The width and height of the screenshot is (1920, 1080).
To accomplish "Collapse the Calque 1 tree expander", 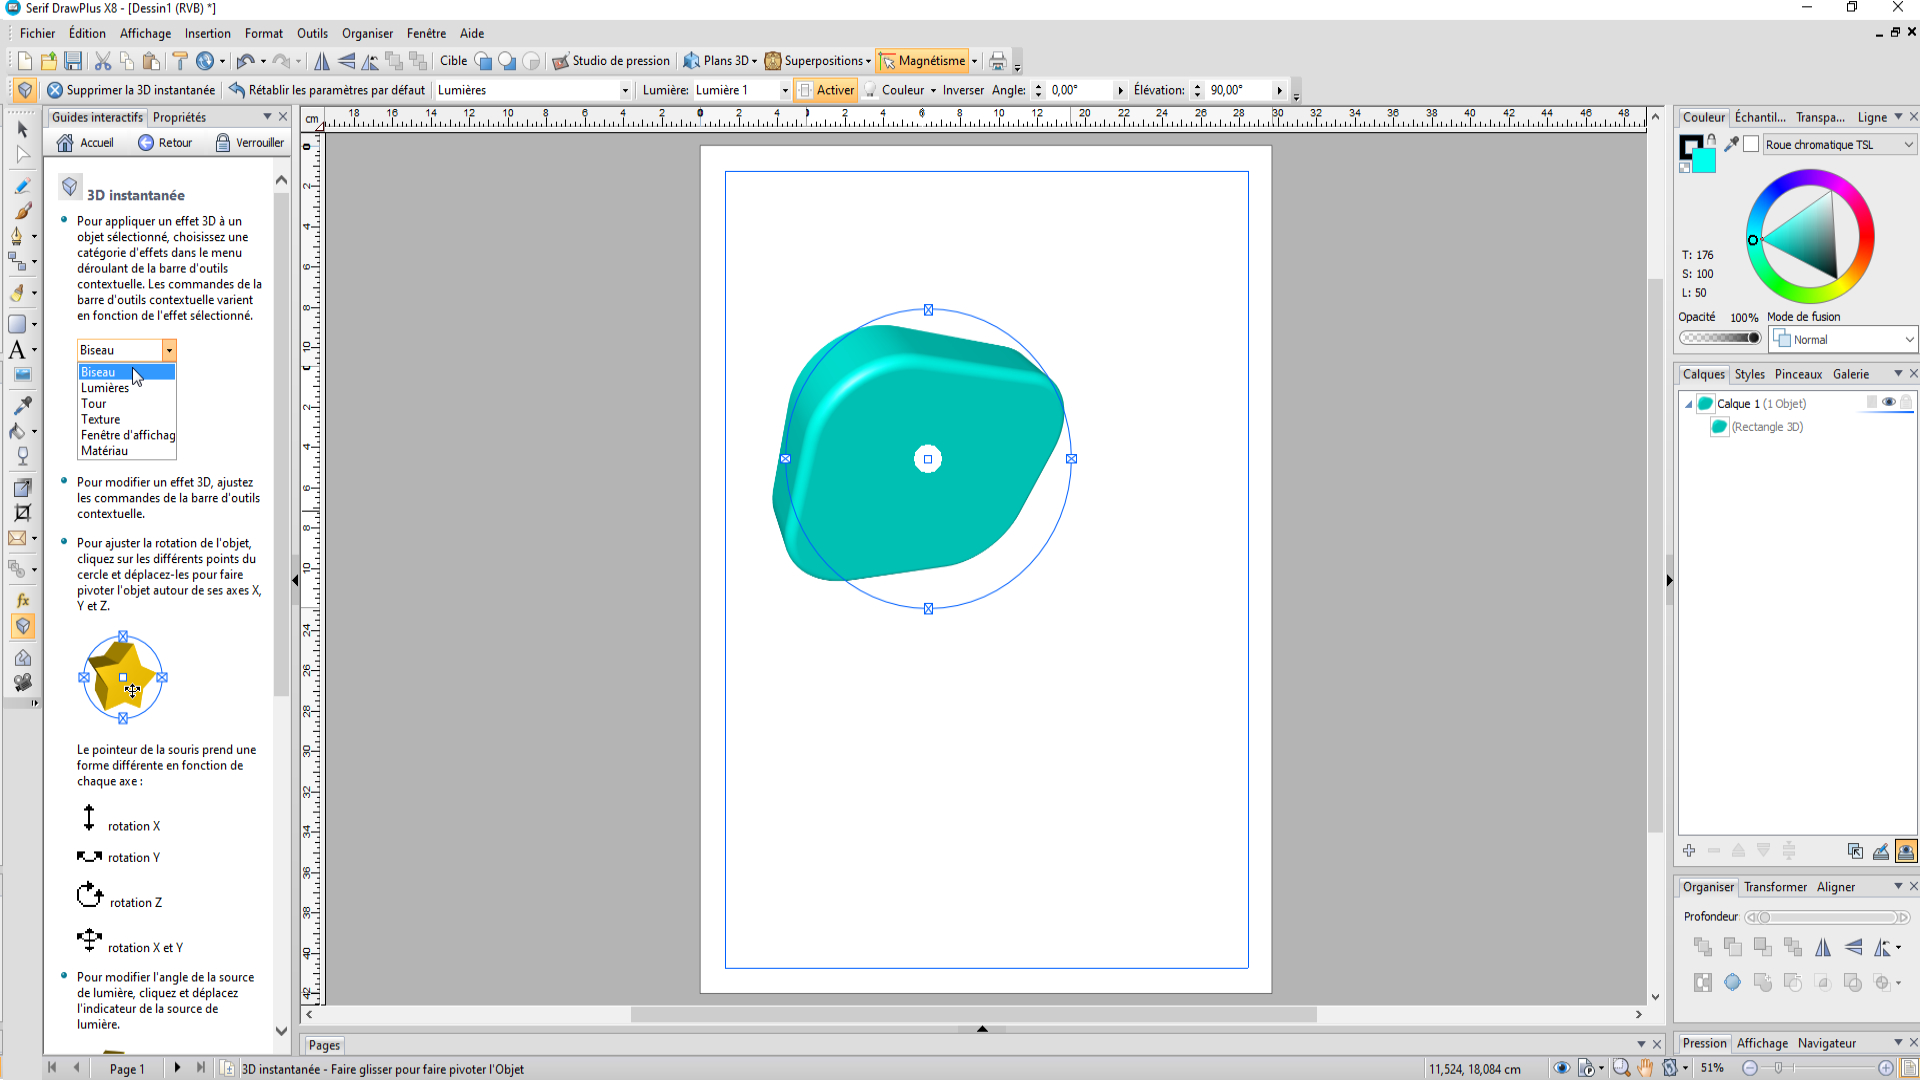I will pyautogui.click(x=1689, y=404).
